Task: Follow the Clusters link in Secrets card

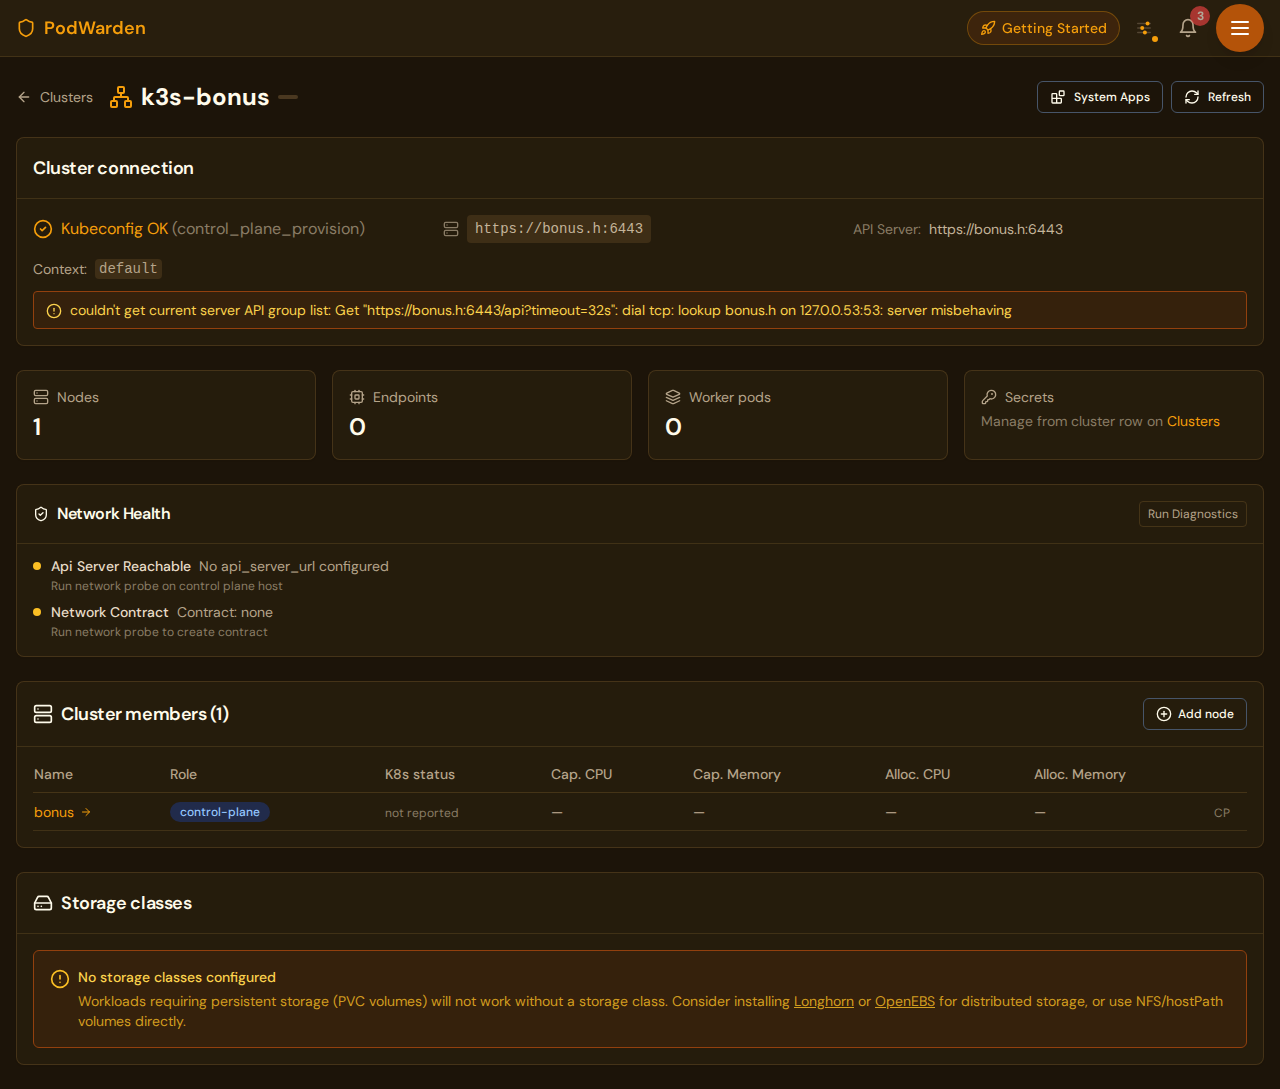Action: [x=1193, y=421]
